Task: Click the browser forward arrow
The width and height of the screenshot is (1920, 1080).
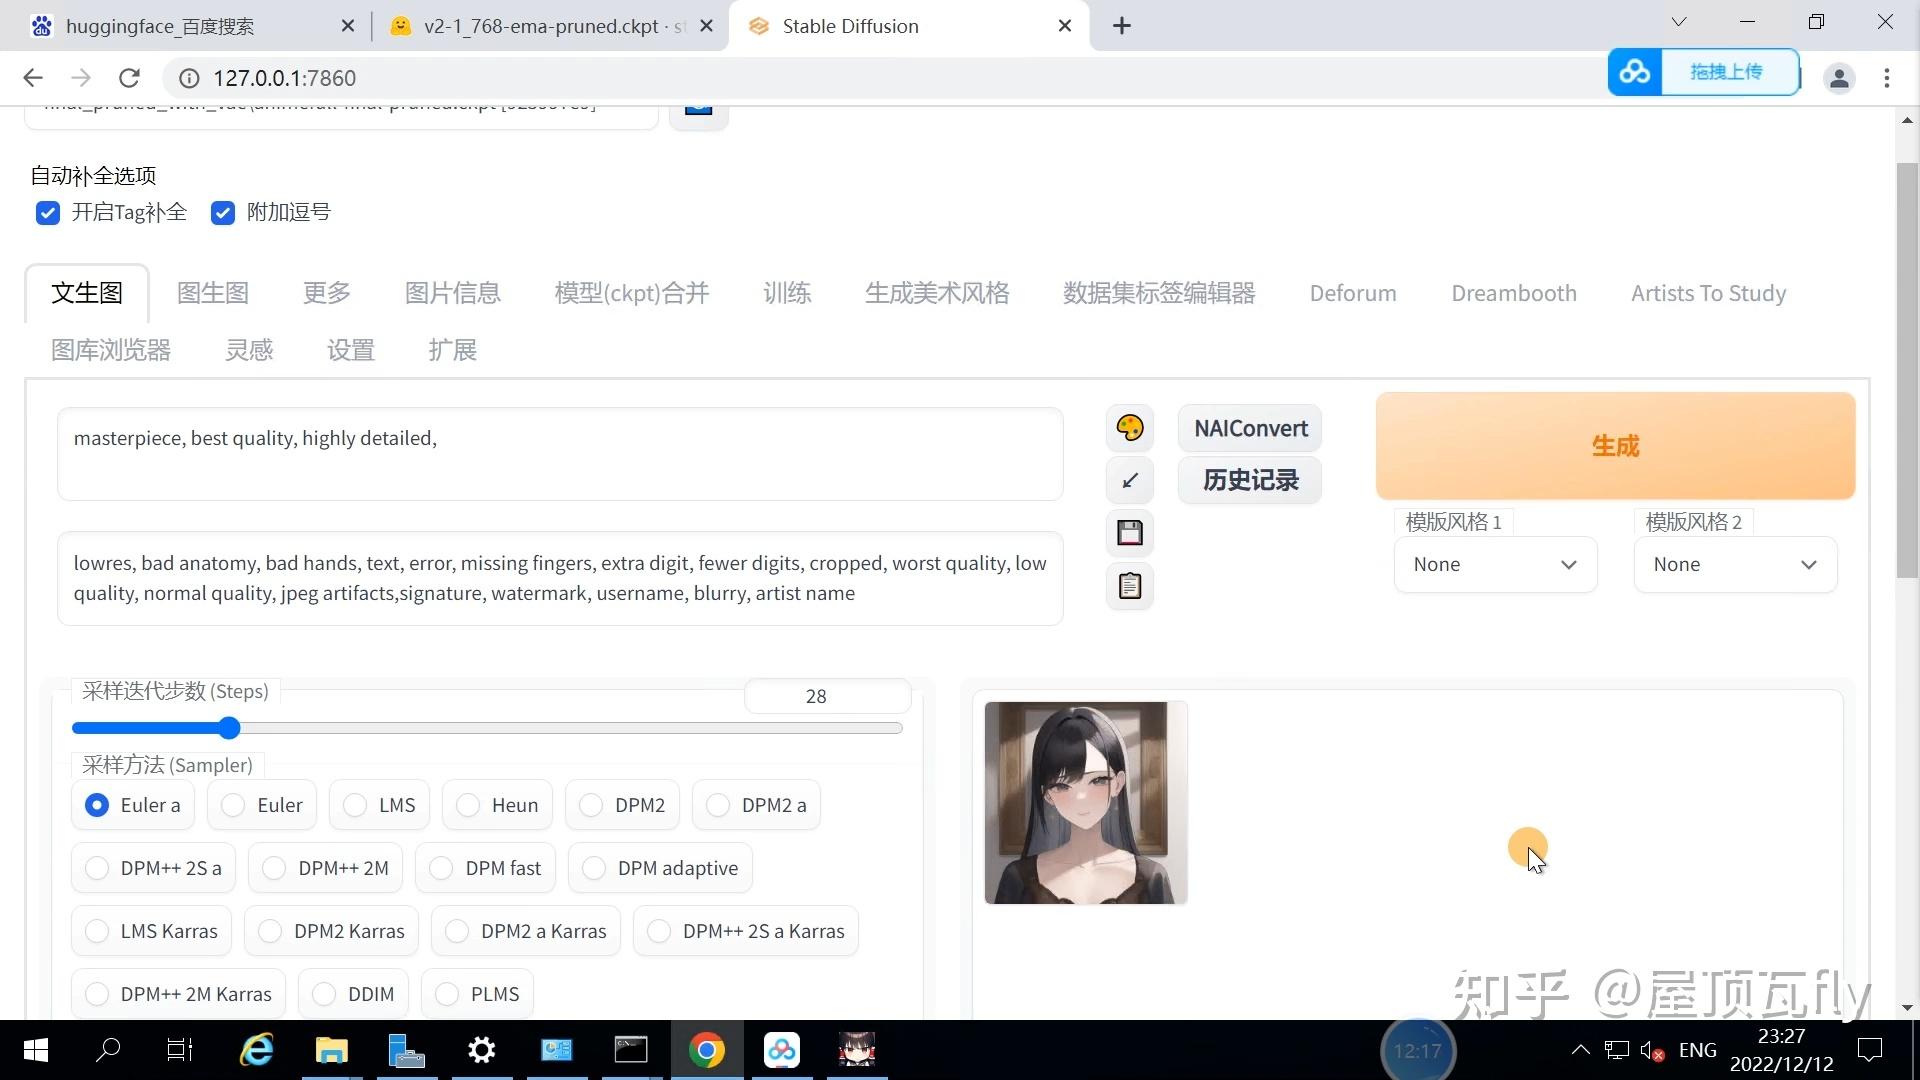Action: [x=81, y=78]
